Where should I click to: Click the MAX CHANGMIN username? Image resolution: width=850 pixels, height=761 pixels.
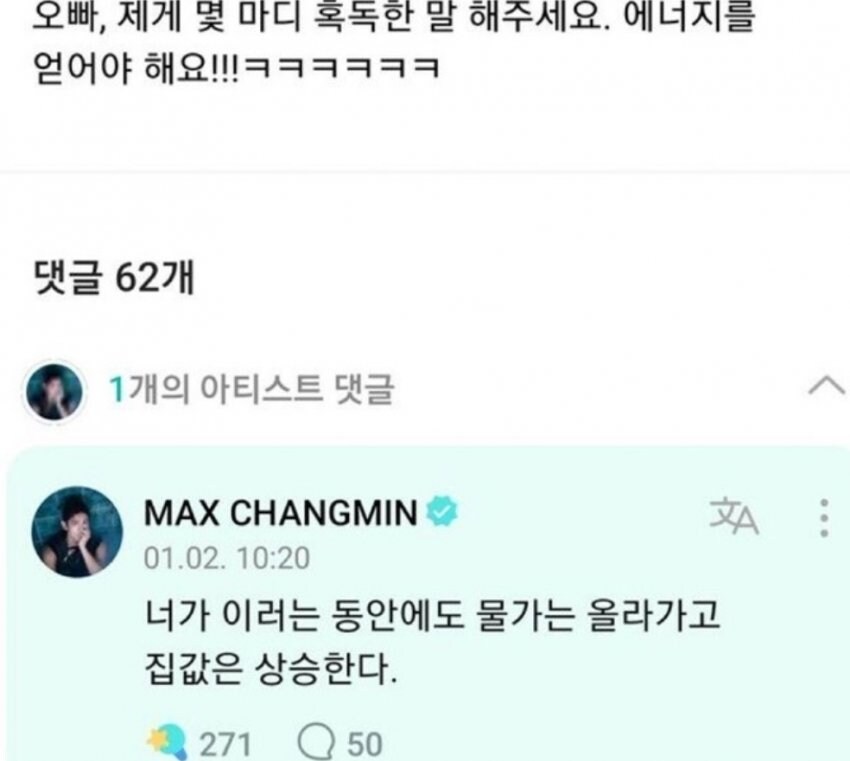point(281,512)
